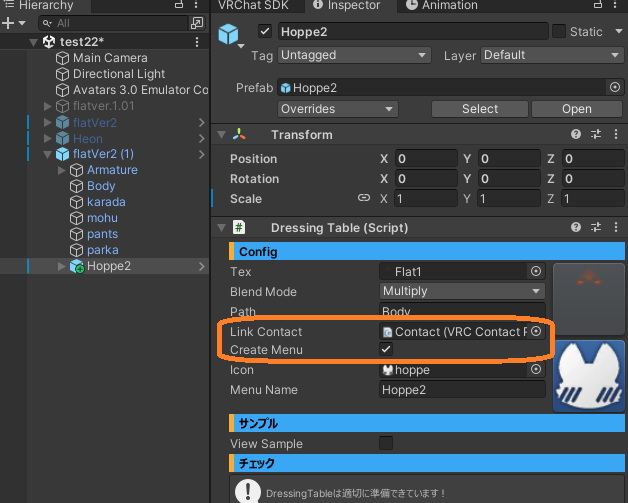
Task: Open the Hierarchy search window icon
Action: coord(197,23)
